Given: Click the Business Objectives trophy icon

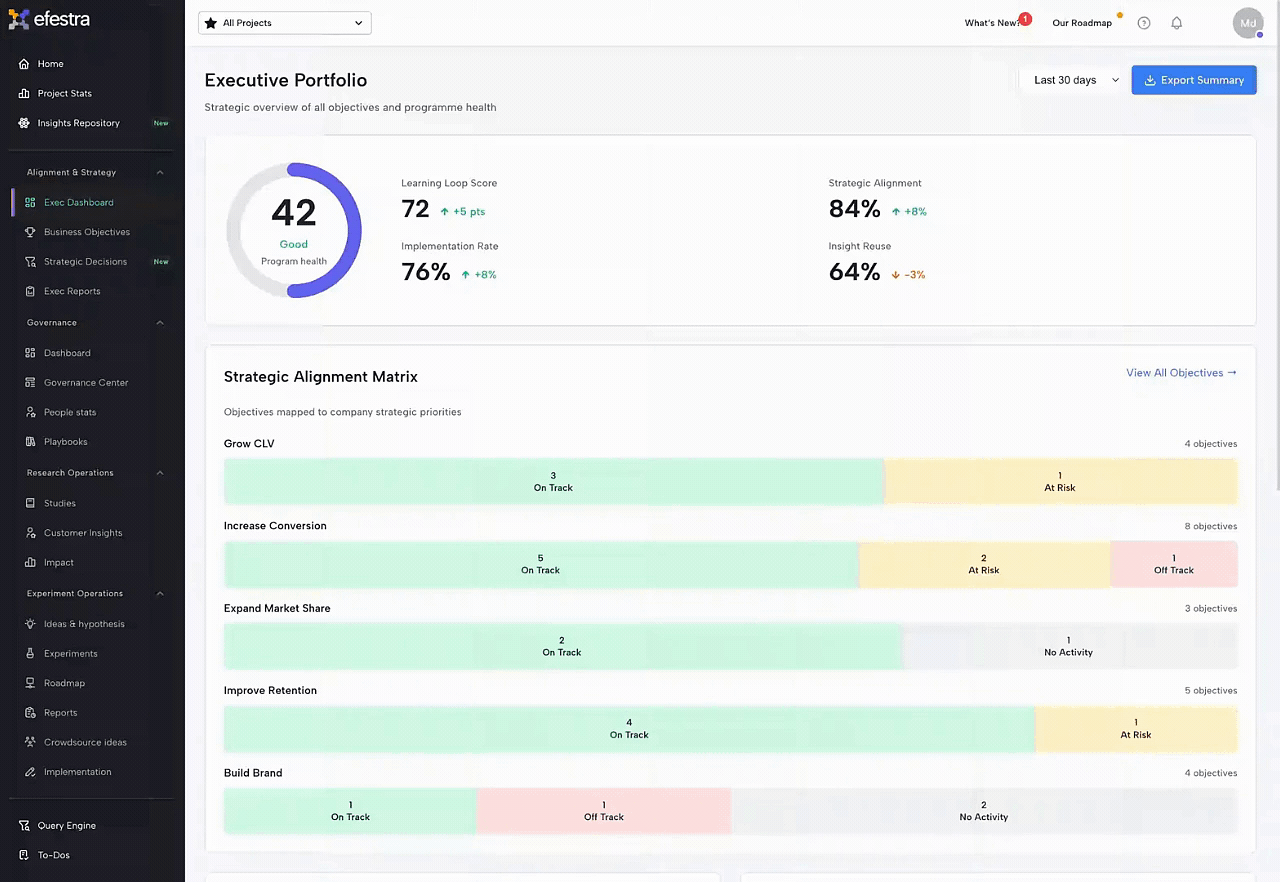Looking at the screenshot, I should point(31,232).
